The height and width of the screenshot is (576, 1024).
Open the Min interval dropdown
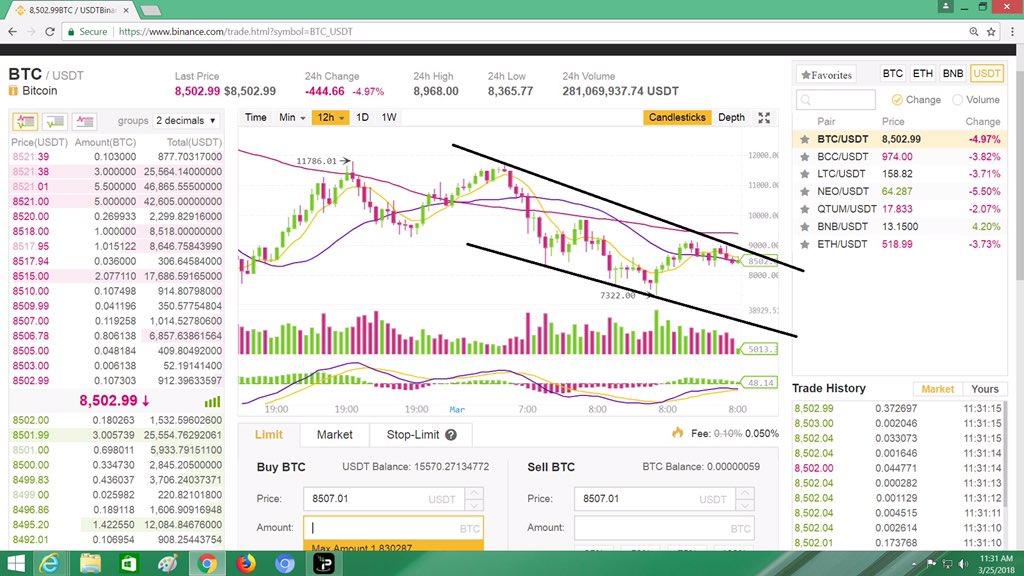click(x=292, y=118)
